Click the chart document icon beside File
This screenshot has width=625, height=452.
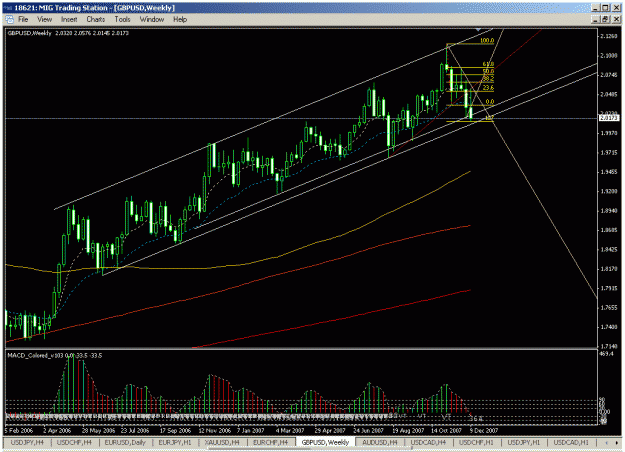tap(10, 20)
